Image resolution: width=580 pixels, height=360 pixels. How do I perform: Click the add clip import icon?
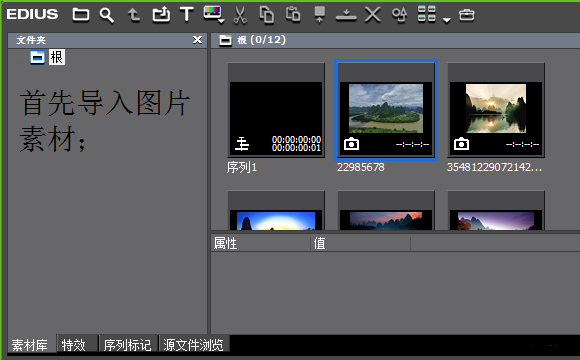161,15
